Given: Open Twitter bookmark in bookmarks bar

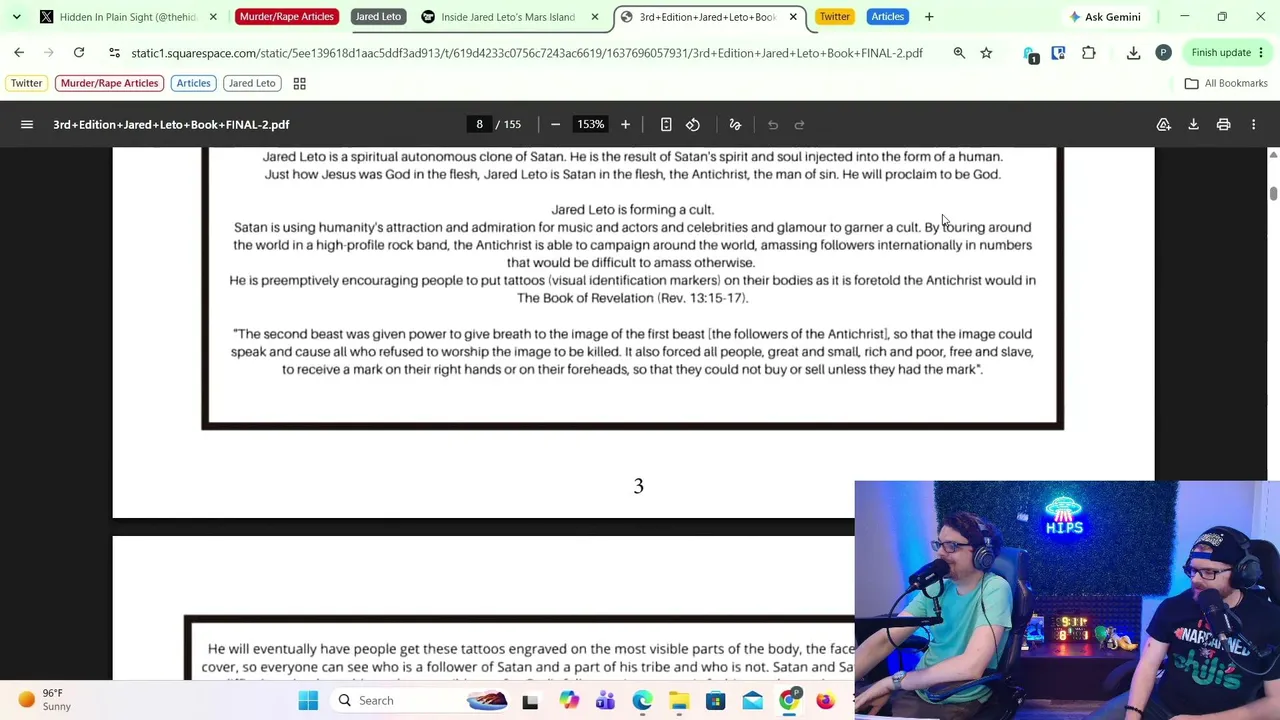Looking at the screenshot, I should tap(26, 83).
